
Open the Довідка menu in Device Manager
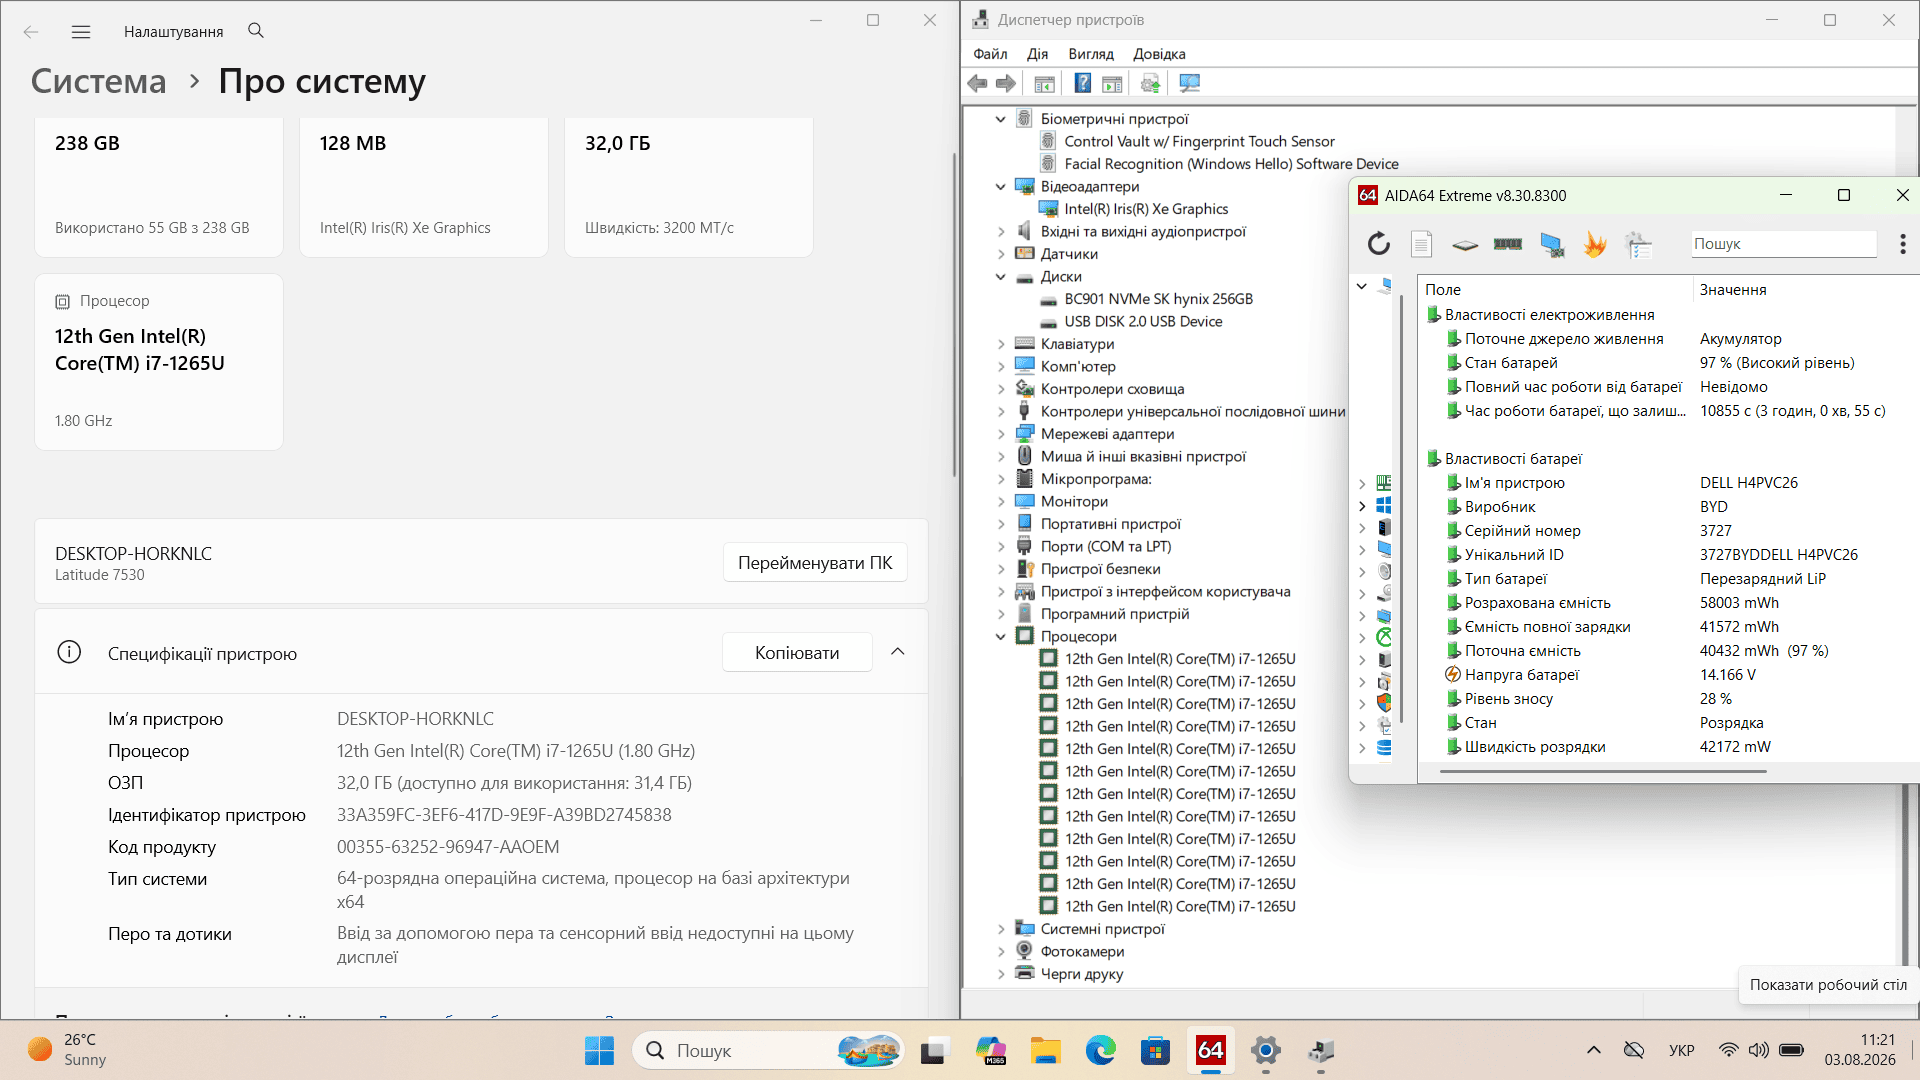point(1159,54)
